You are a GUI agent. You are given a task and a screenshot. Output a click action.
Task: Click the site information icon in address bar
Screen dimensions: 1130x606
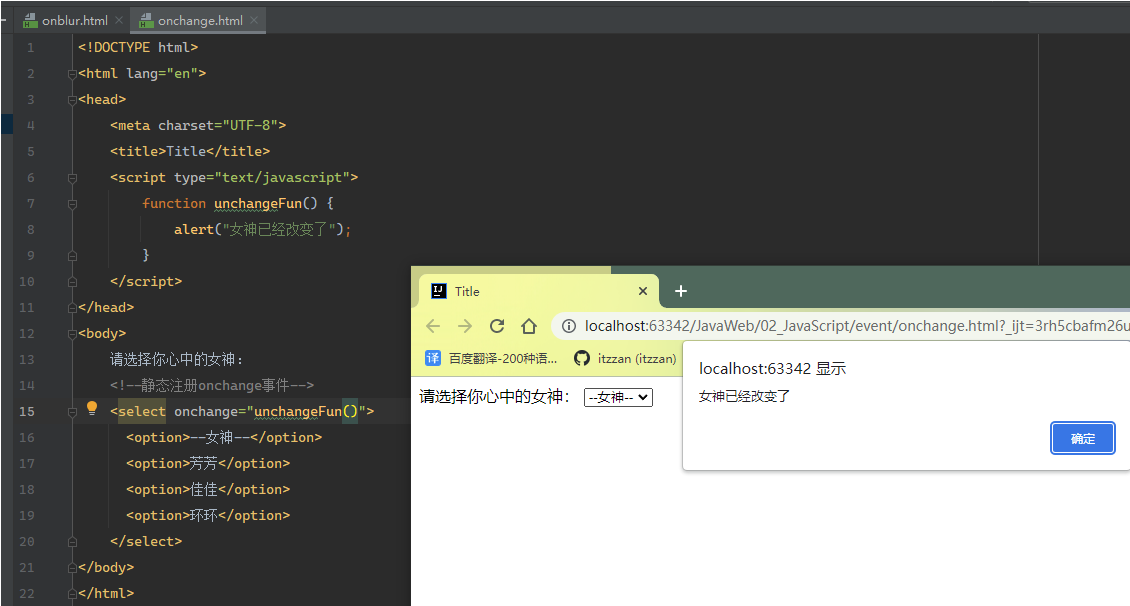click(569, 326)
